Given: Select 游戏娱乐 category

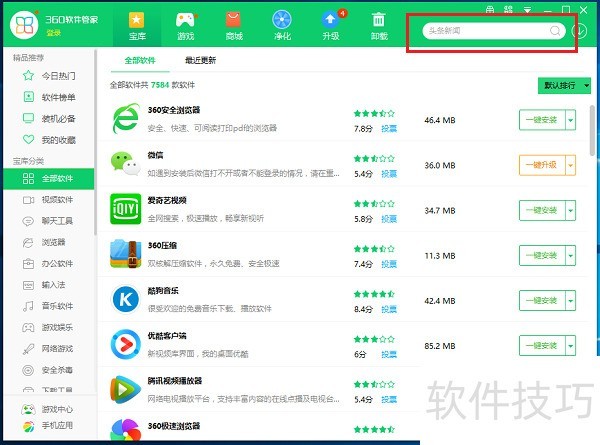Looking at the screenshot, I should point(49,327).
